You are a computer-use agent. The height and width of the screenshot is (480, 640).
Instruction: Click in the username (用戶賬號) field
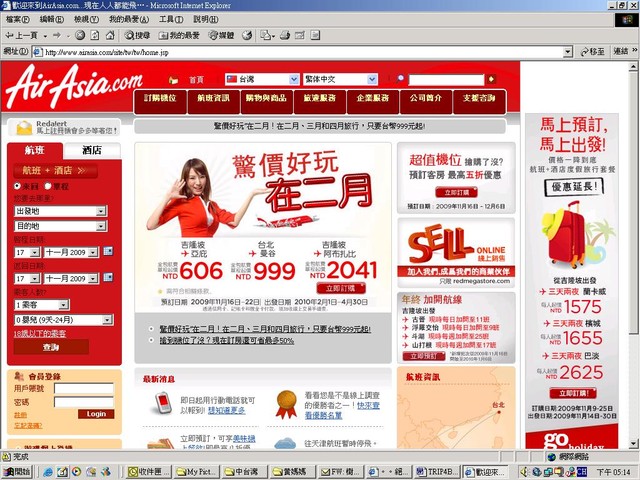pos(84,388)
